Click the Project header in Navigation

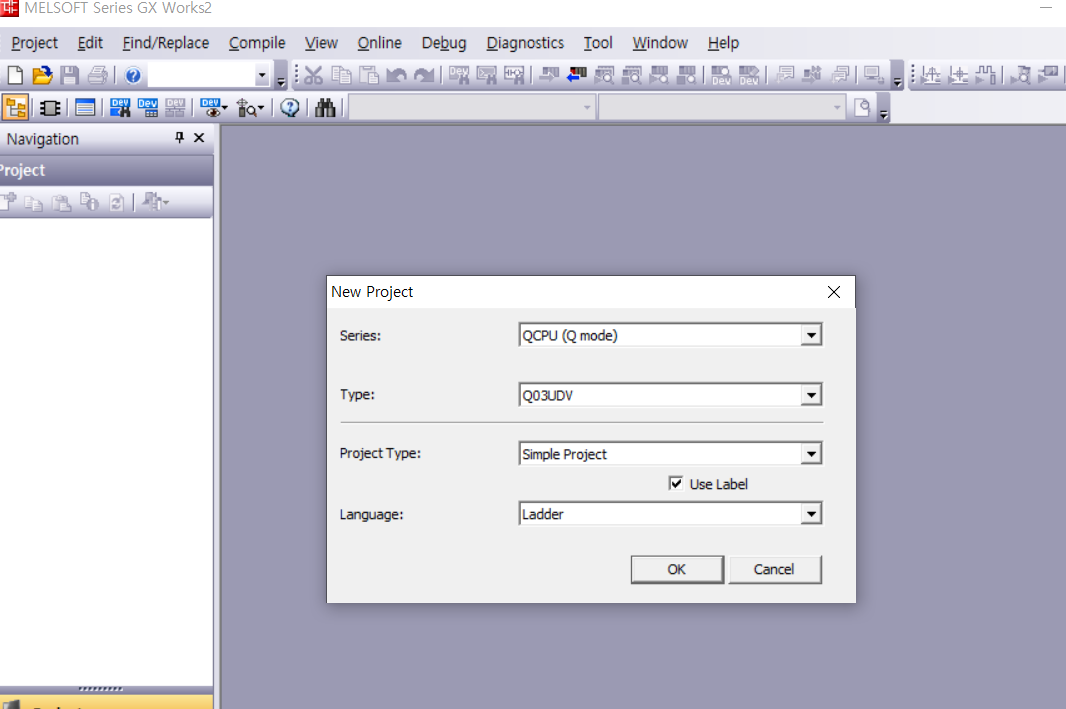click(106, 170)
